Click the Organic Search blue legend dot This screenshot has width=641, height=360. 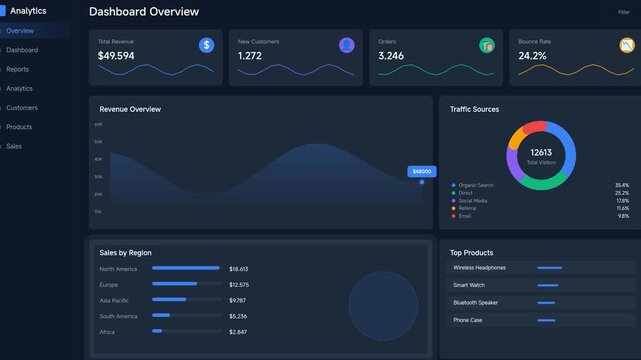[453, 185]
